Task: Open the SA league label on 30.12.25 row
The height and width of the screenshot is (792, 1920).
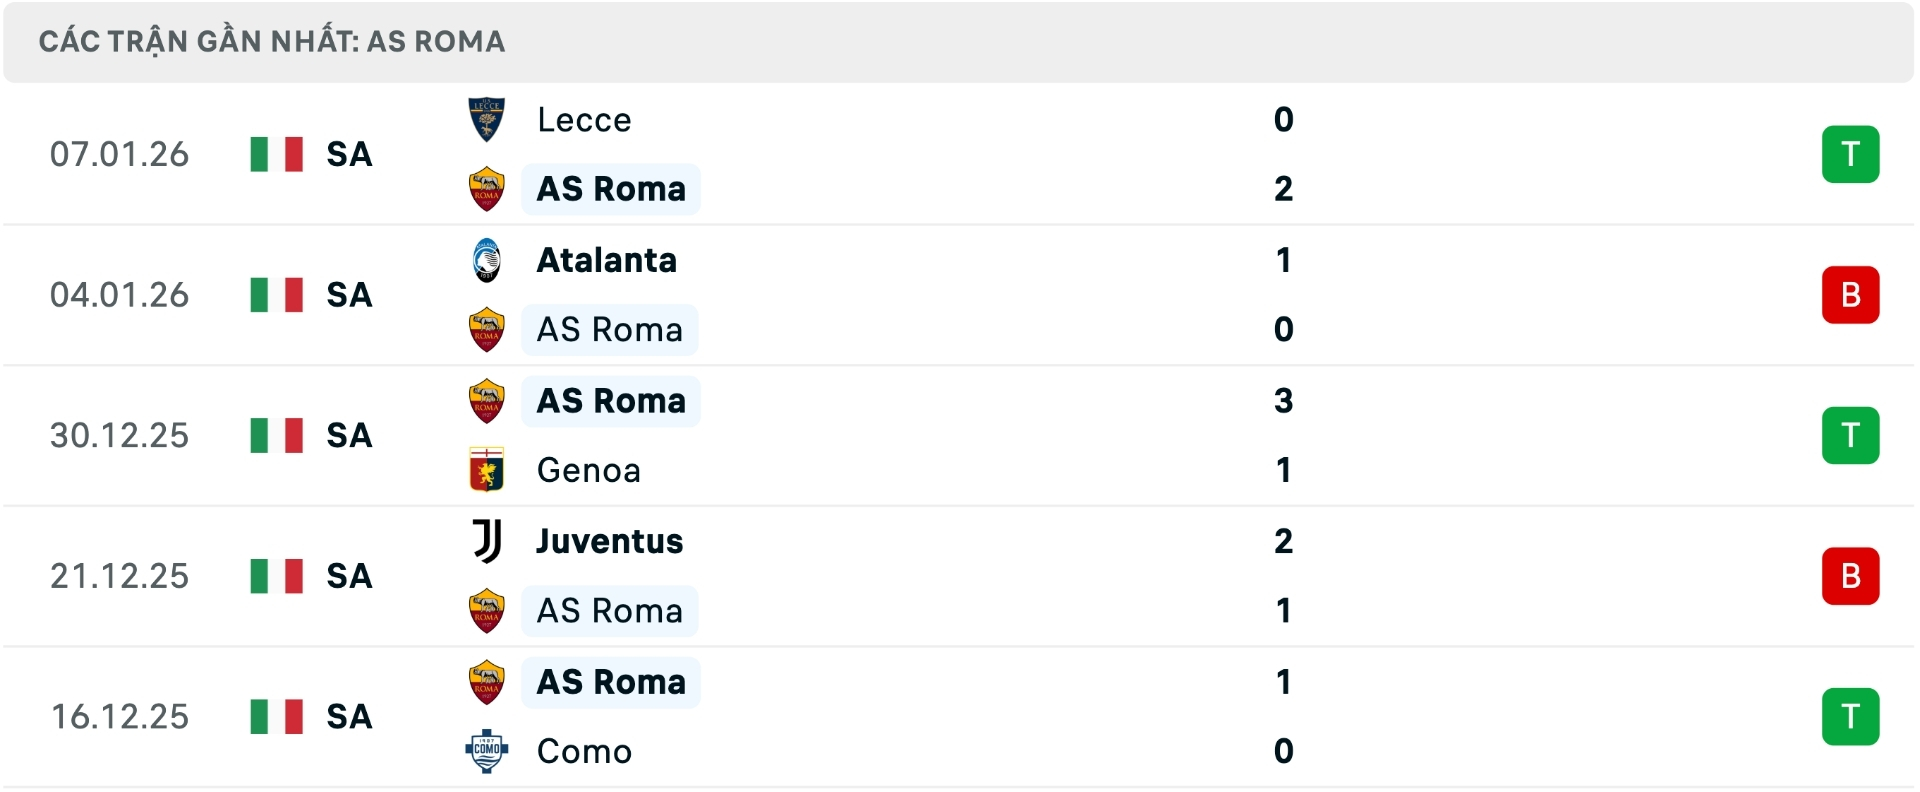Action: (348, 435)
